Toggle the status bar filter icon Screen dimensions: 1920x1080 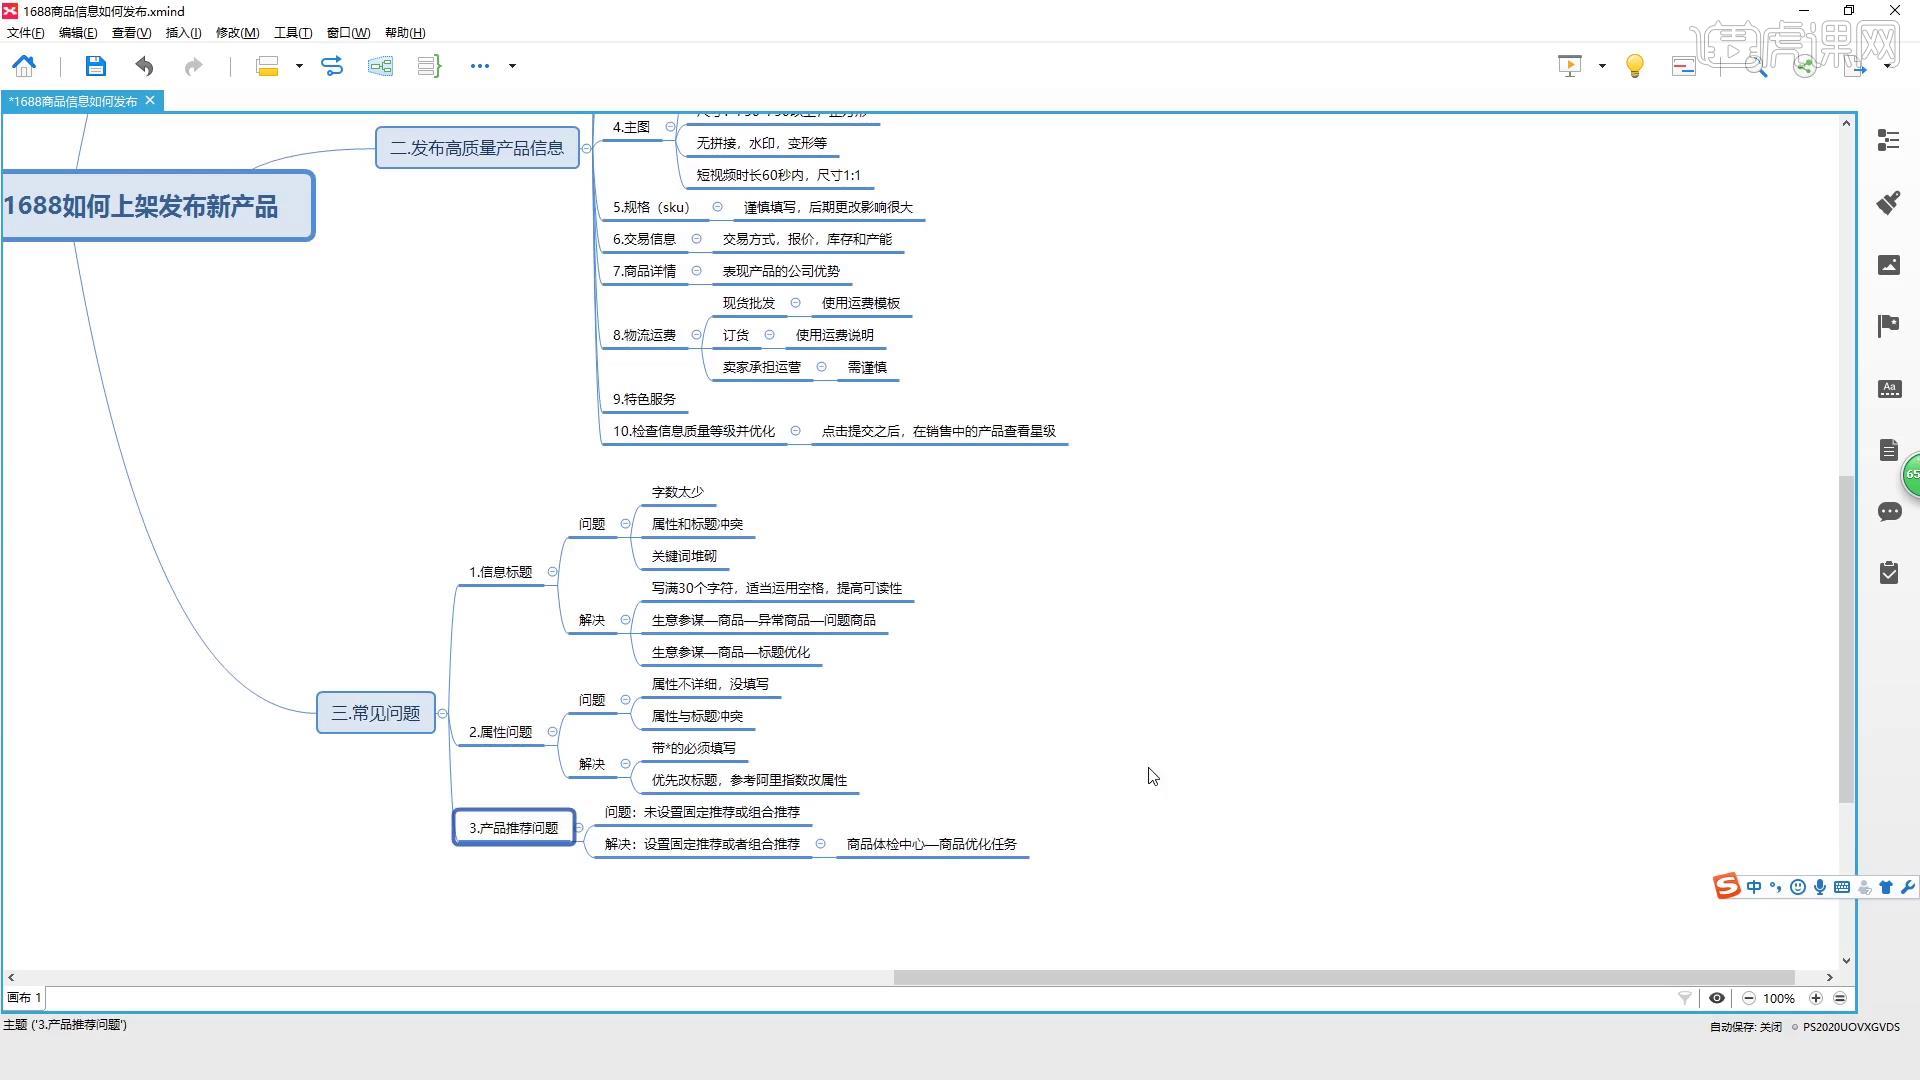1685,998
